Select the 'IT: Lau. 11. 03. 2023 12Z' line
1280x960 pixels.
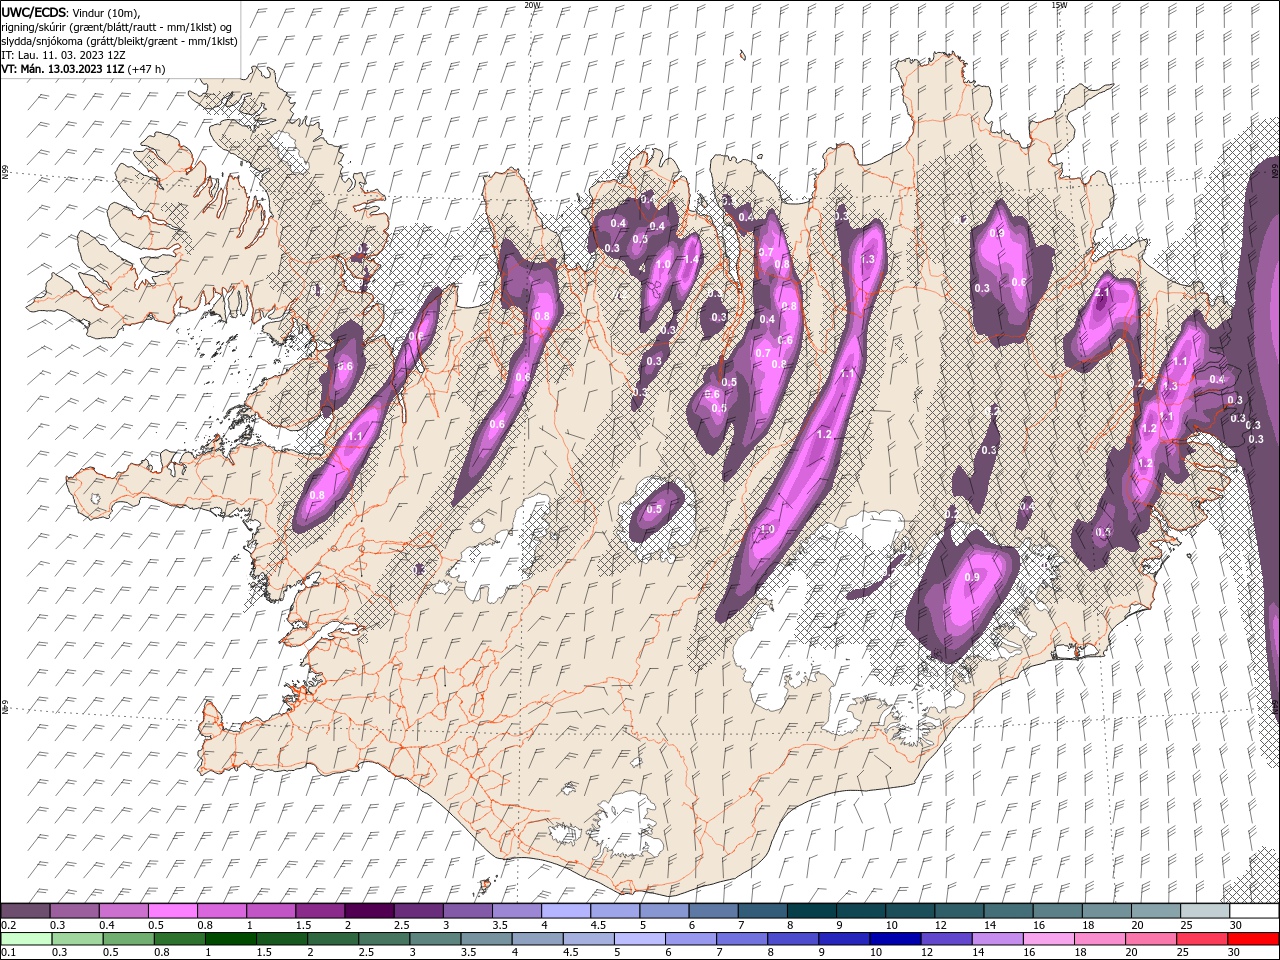pyautogui.click(x=61, y=55)
